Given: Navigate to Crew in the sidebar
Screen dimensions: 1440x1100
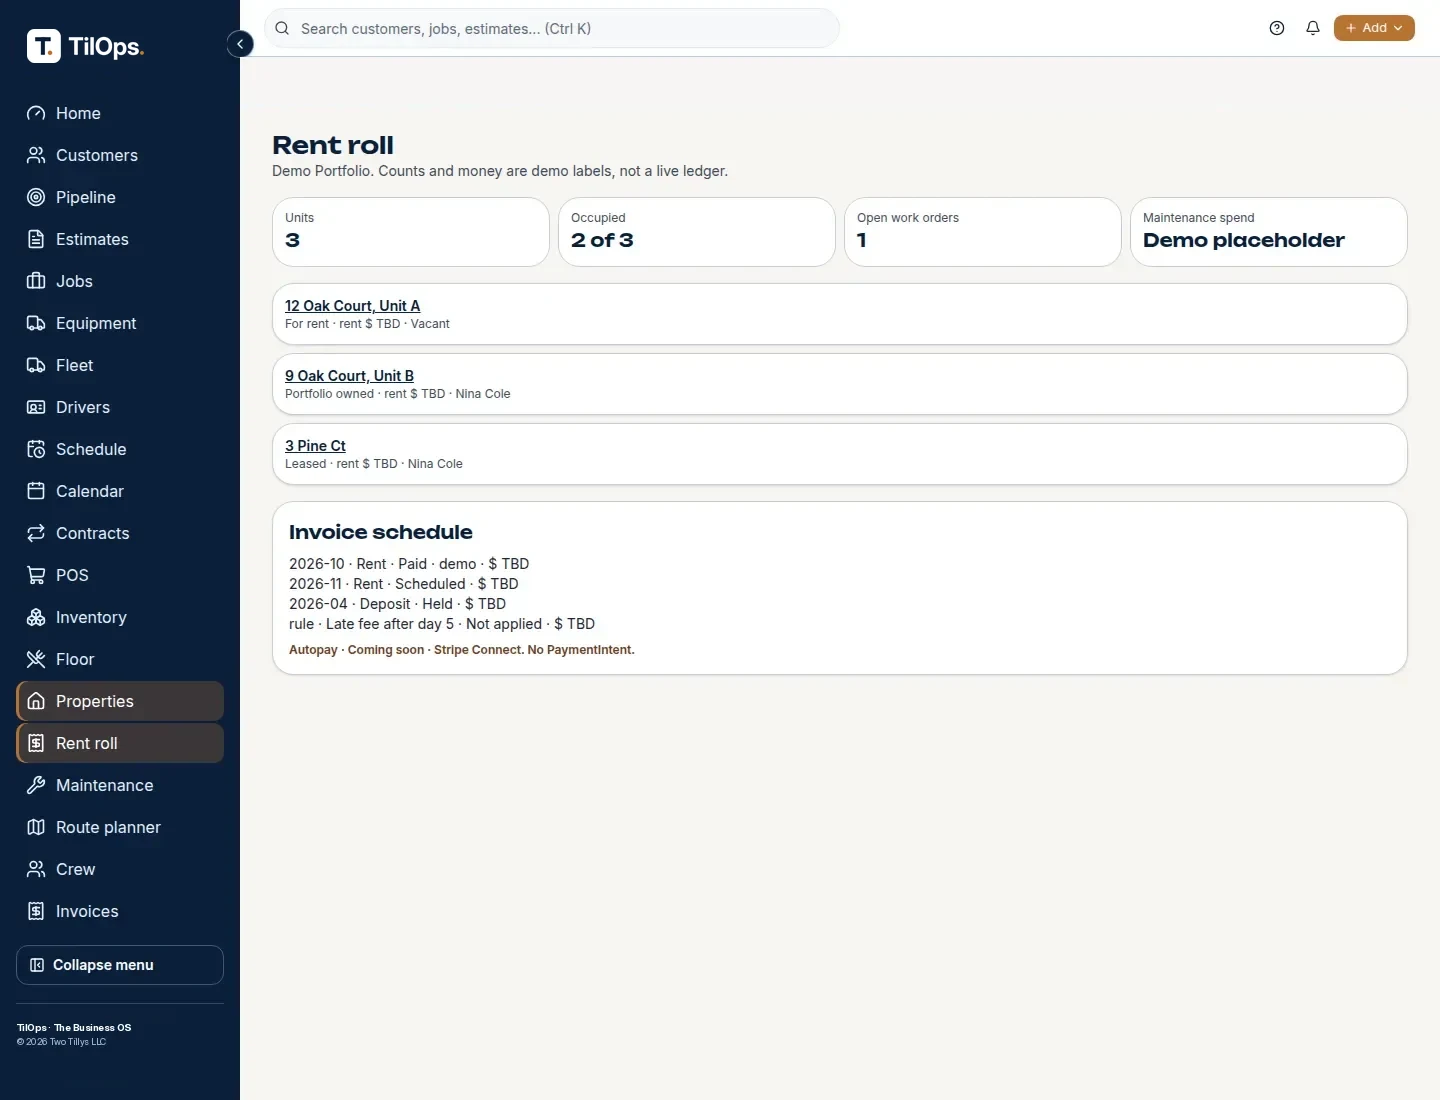Looking at the screenshot, I should click(x=120, y=869).
